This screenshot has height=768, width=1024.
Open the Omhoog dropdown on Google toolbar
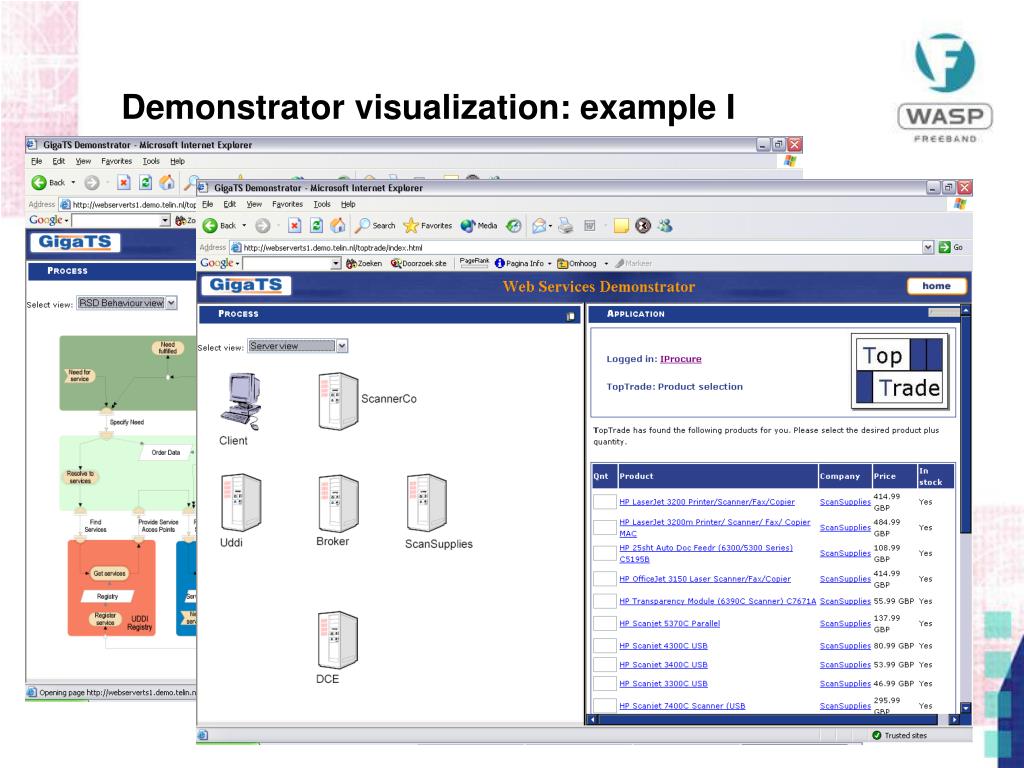point(606,264)
